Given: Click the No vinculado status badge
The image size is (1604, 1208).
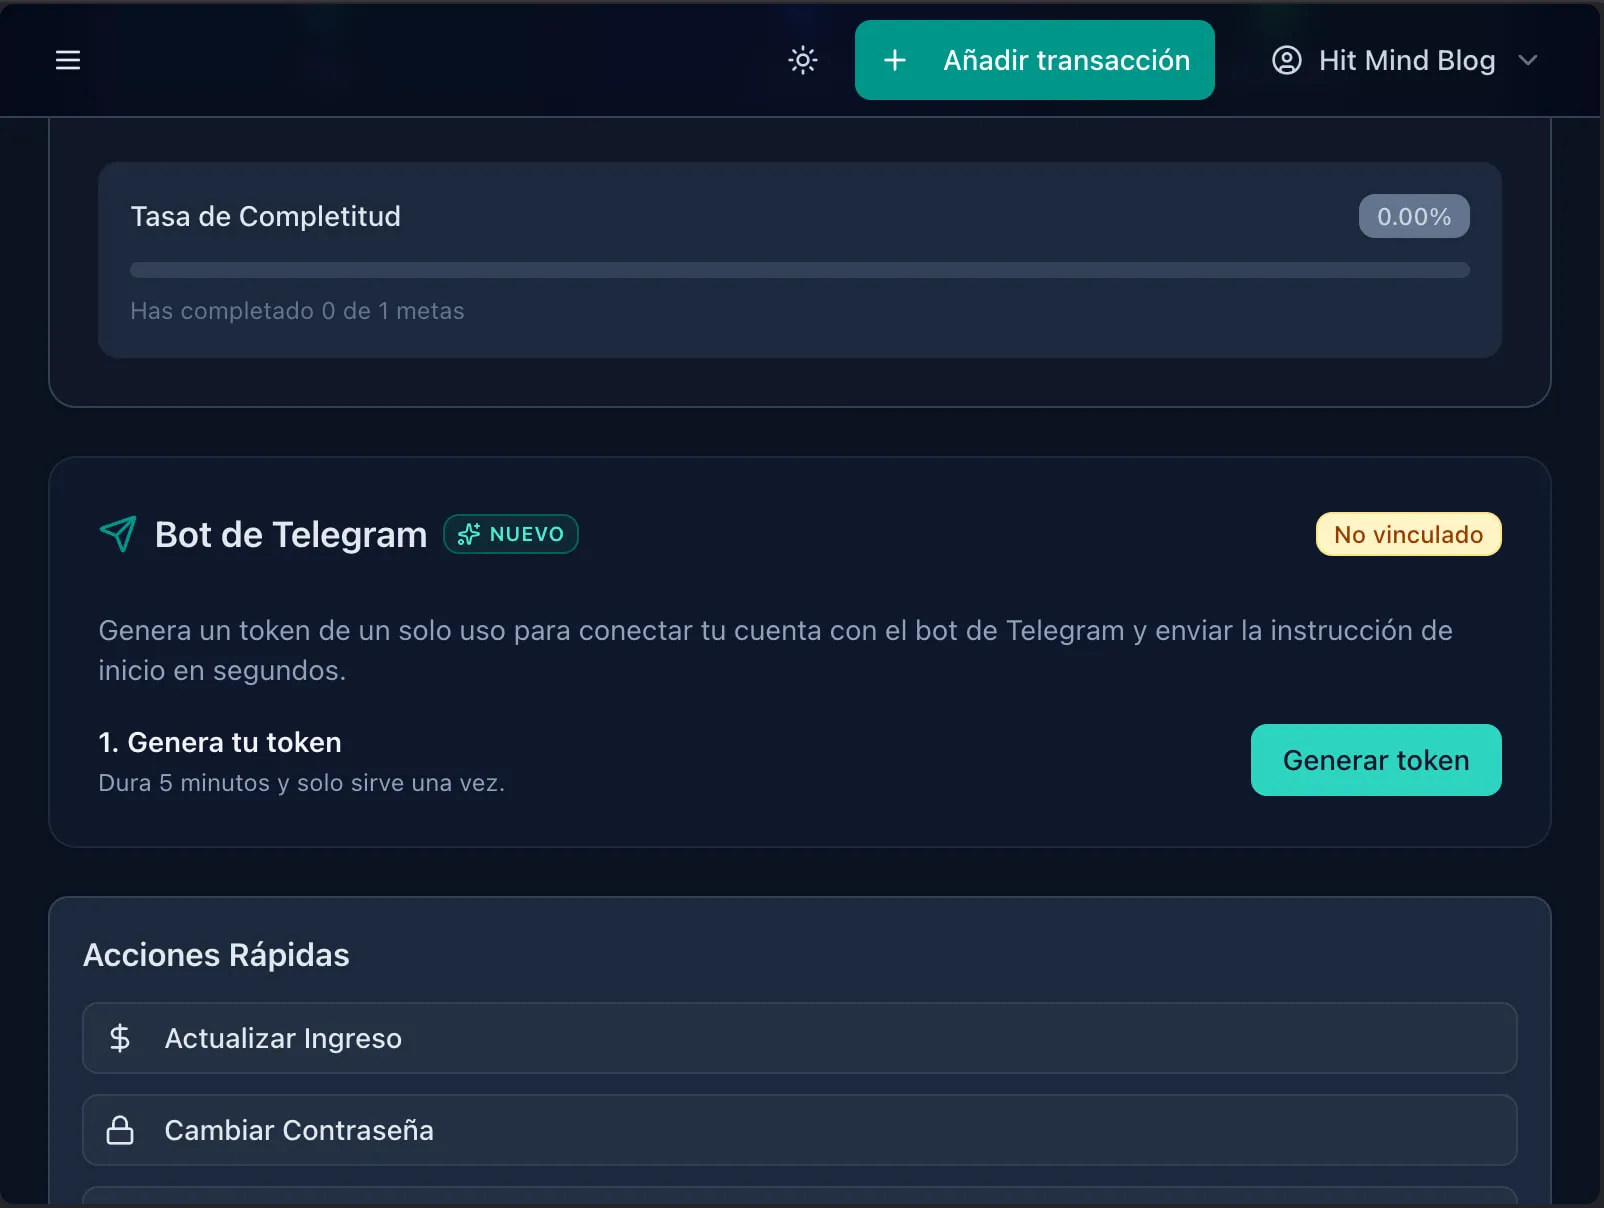Looking at the screenshot, I should click(1408, 534).
